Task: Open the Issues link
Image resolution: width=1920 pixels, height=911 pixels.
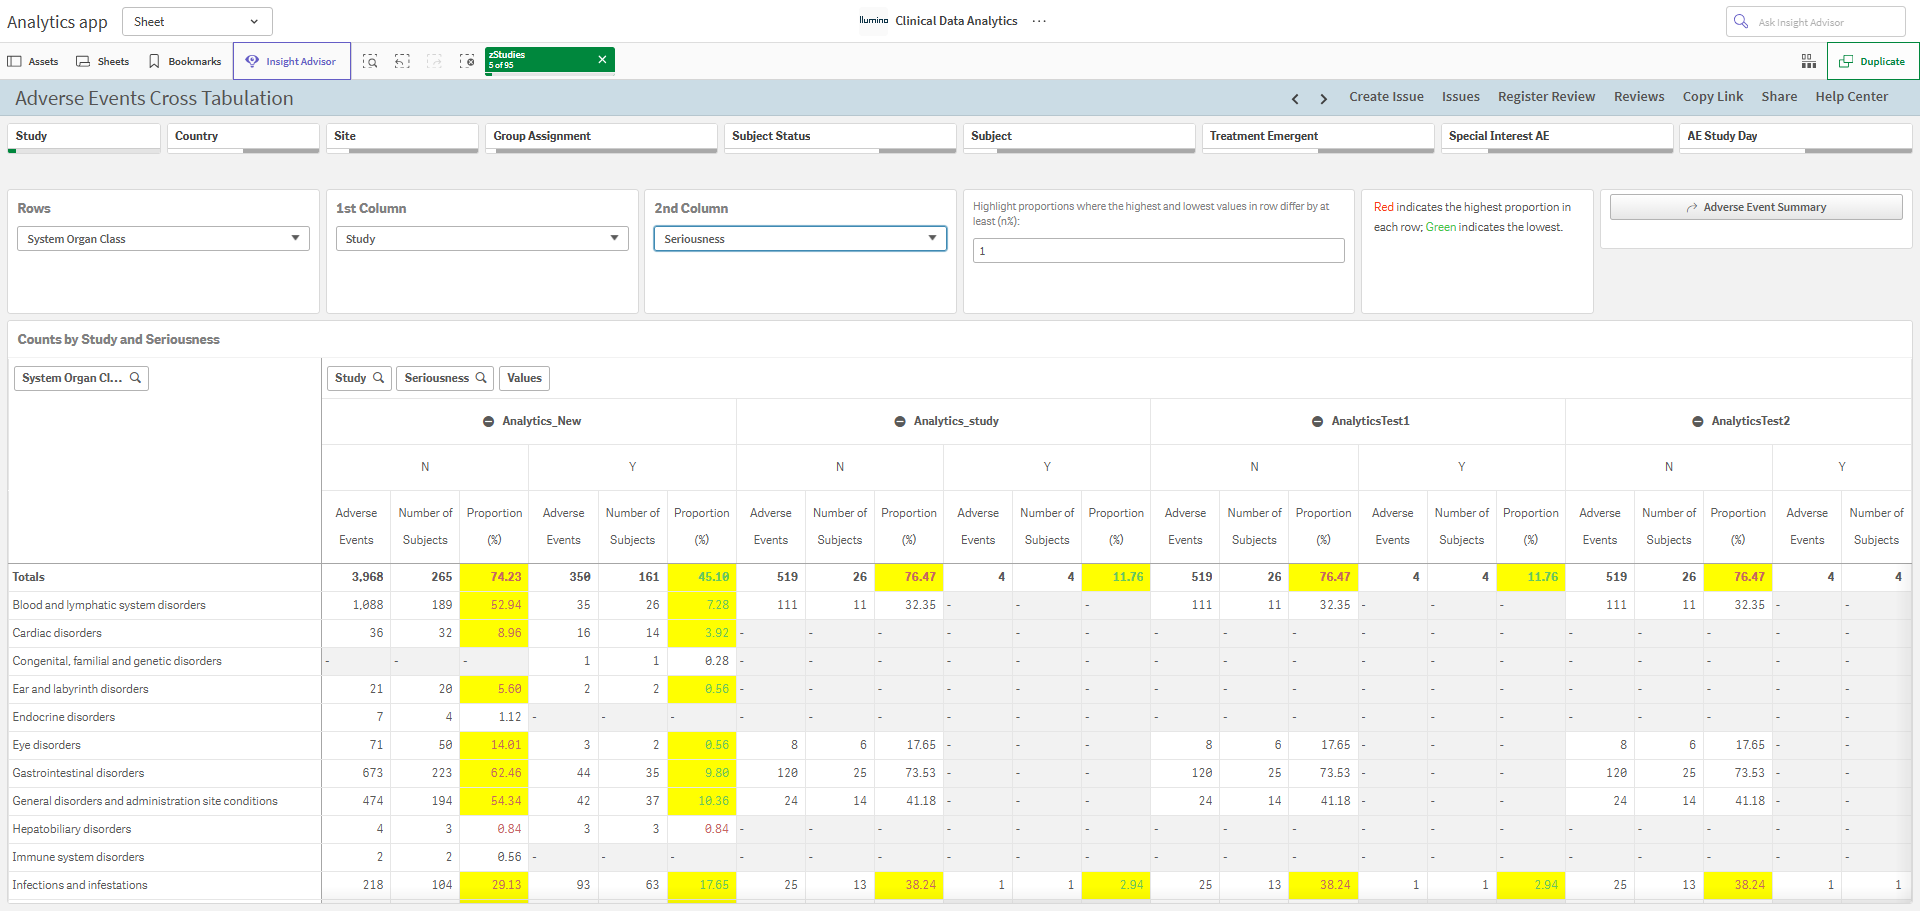Action: pos(1460,97)
